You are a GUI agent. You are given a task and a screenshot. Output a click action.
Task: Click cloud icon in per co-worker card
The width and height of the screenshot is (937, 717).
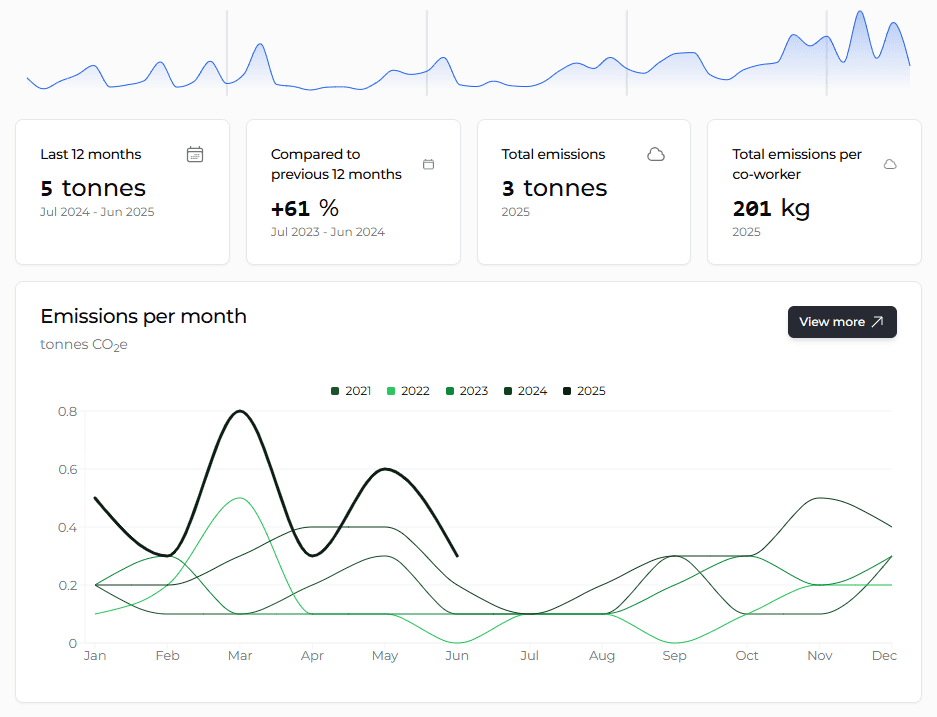(890, 164)
